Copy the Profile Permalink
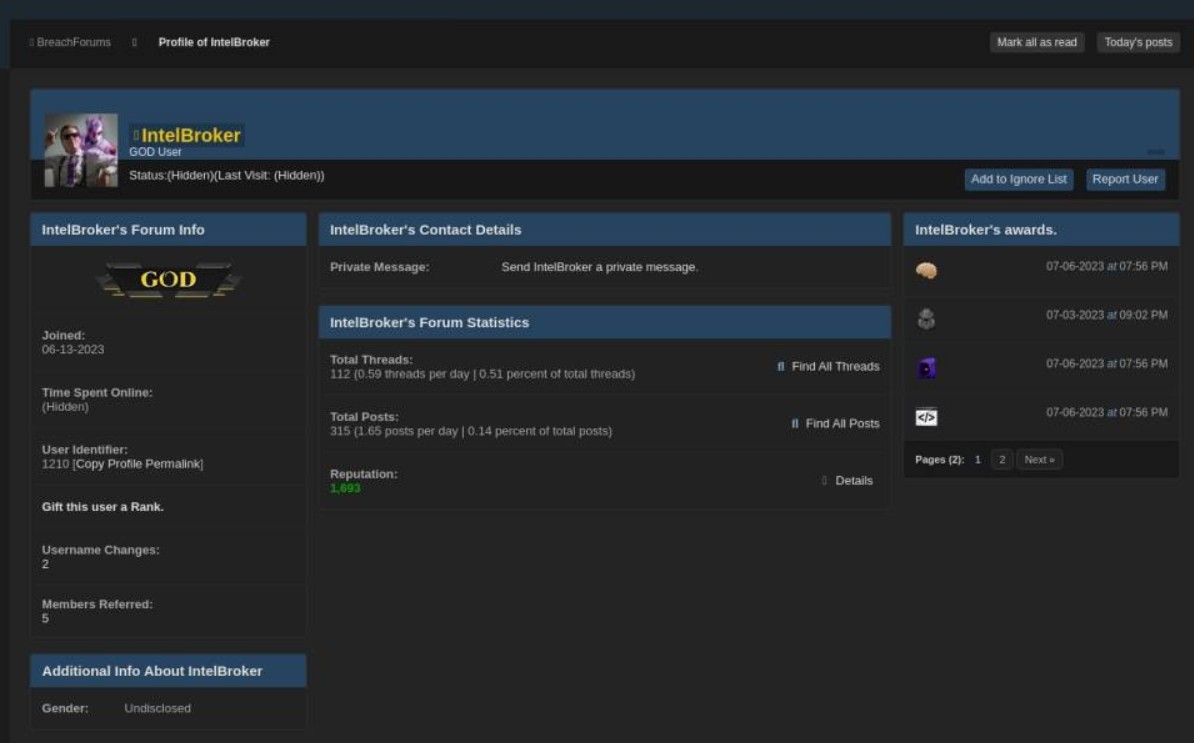This screenshot has width=1194, height=743. pos(139,465)
